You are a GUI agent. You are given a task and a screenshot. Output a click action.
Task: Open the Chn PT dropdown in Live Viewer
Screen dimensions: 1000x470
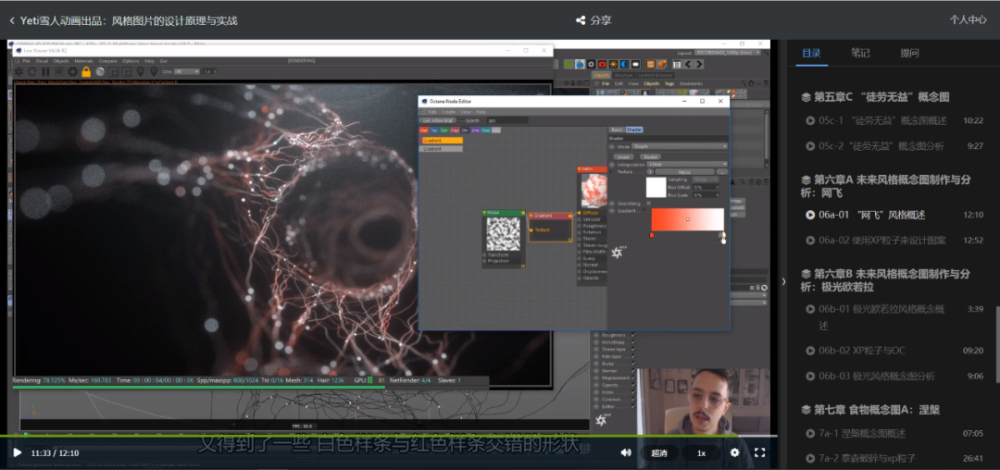pos(187,71)
